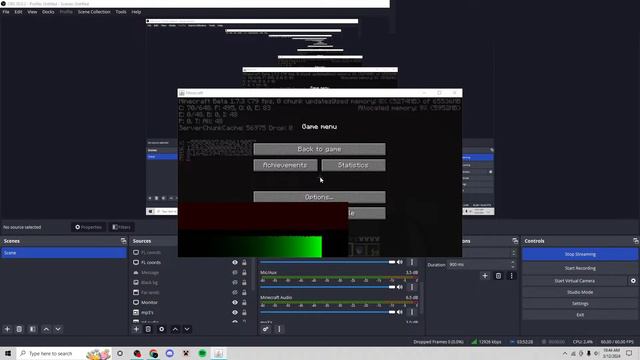Open the File menu
Viewport: 640px width, 360px height.
[6, 12]
